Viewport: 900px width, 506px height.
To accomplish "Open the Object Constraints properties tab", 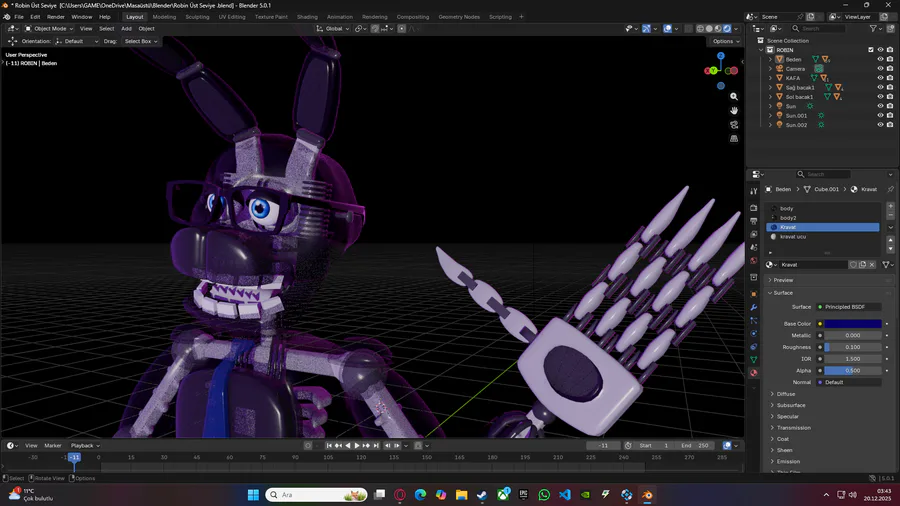I will (754, 347).
